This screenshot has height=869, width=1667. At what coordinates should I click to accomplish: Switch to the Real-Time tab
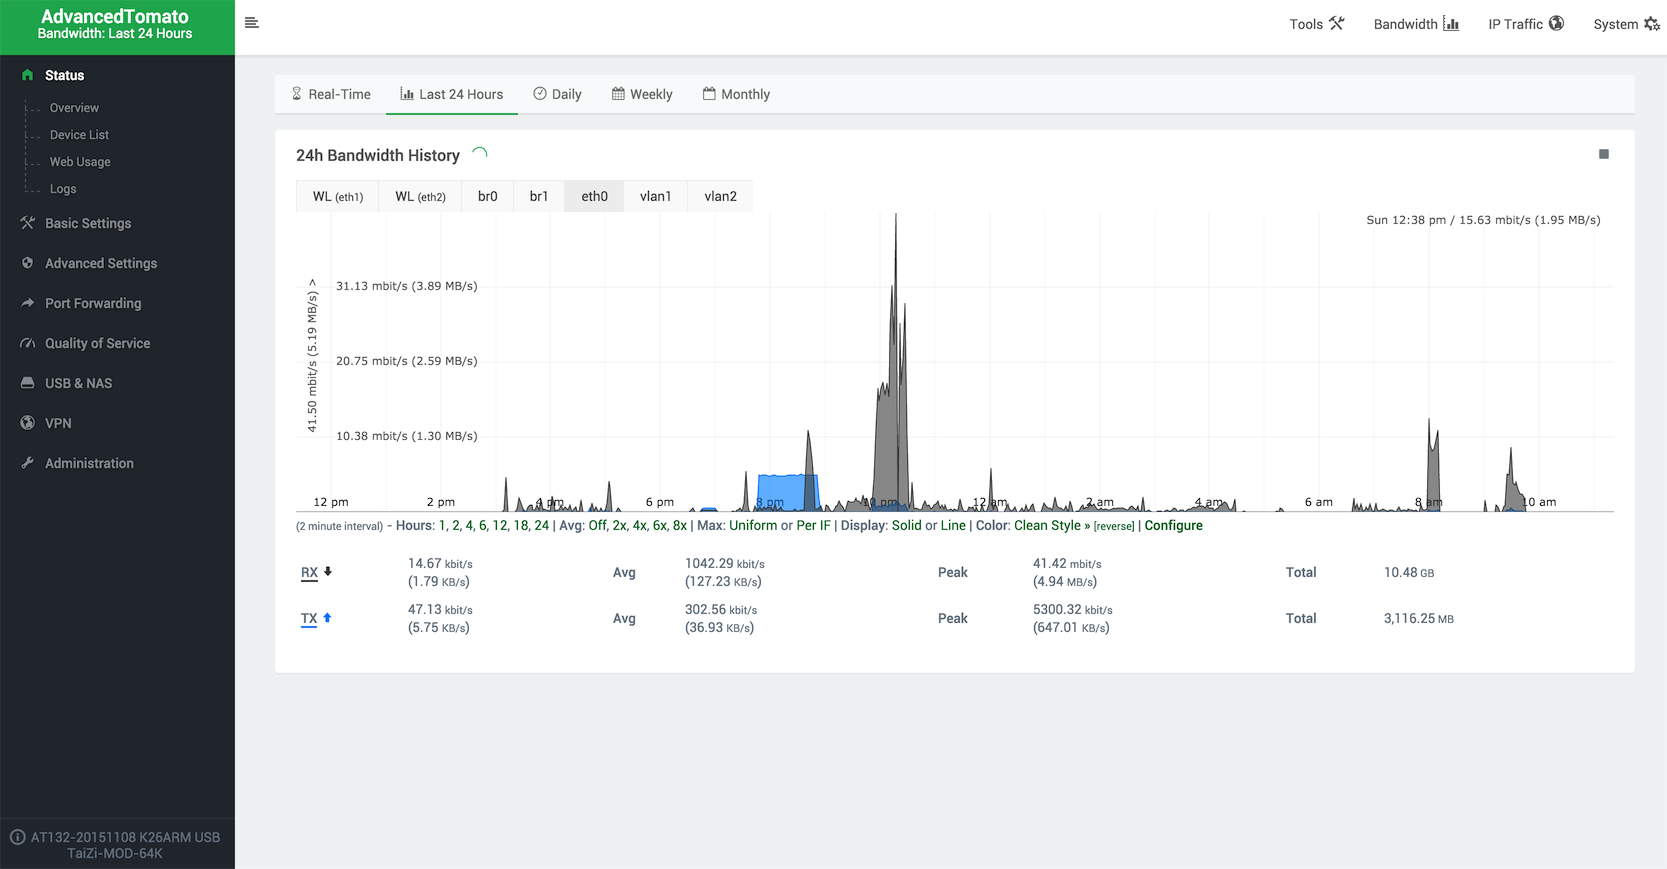tap(330, 94)
